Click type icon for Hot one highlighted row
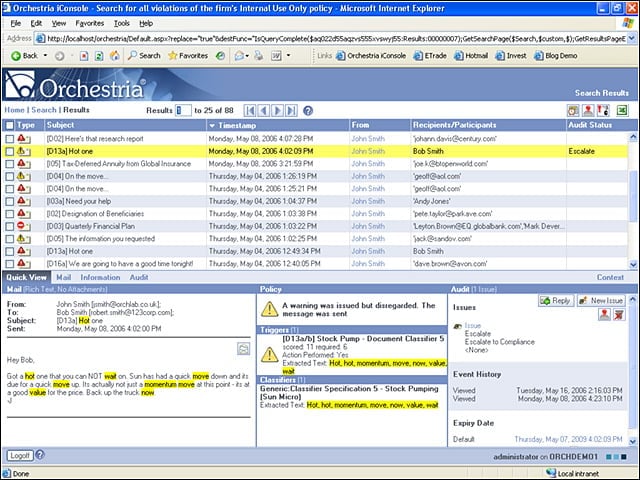This screenshot has width=640, height=480. pyautogui.click(x=24, y=151)
